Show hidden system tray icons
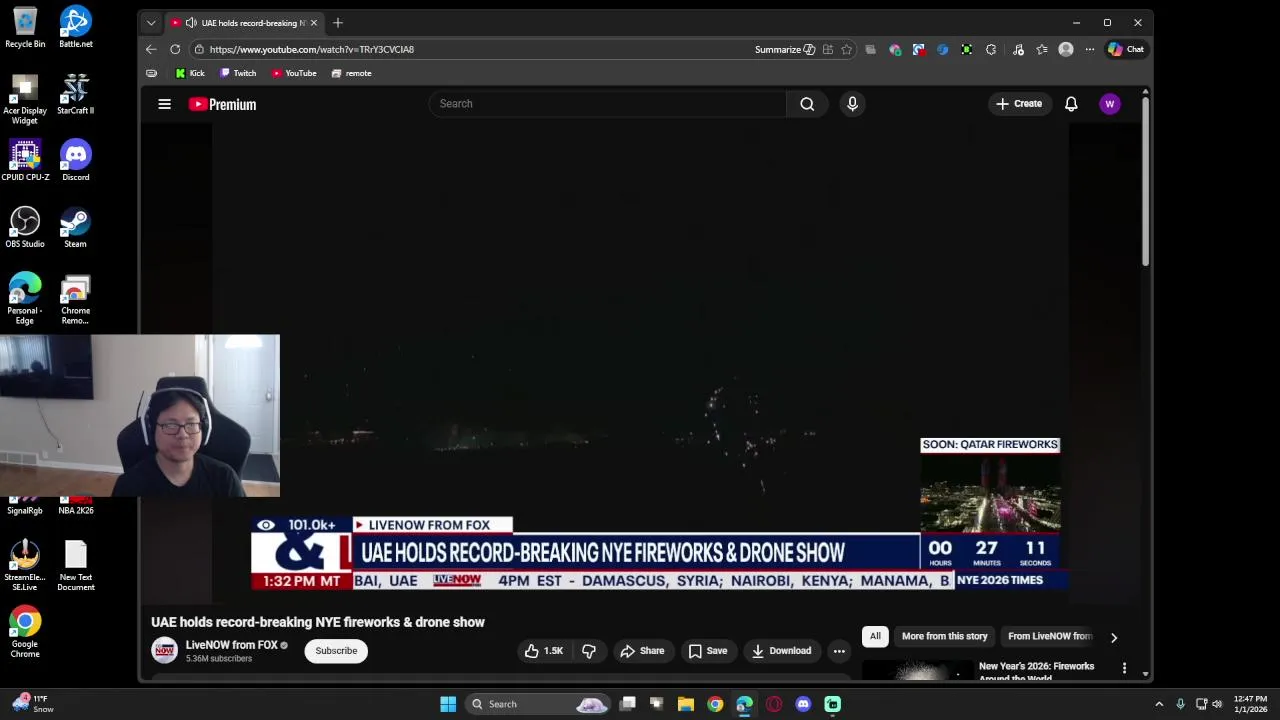The image size is (1280, 720). coord(1159,704)
